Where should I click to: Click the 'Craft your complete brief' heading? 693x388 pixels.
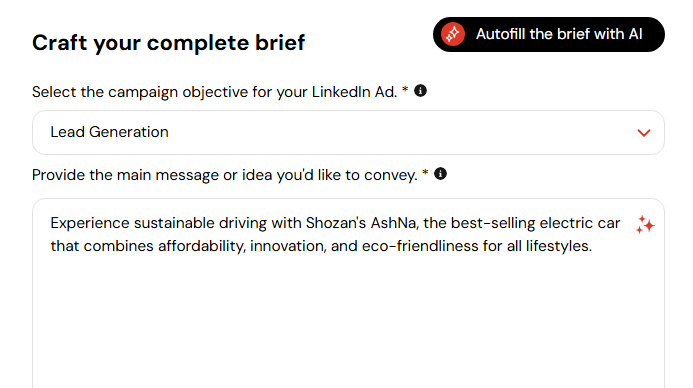tap(168, 43)
